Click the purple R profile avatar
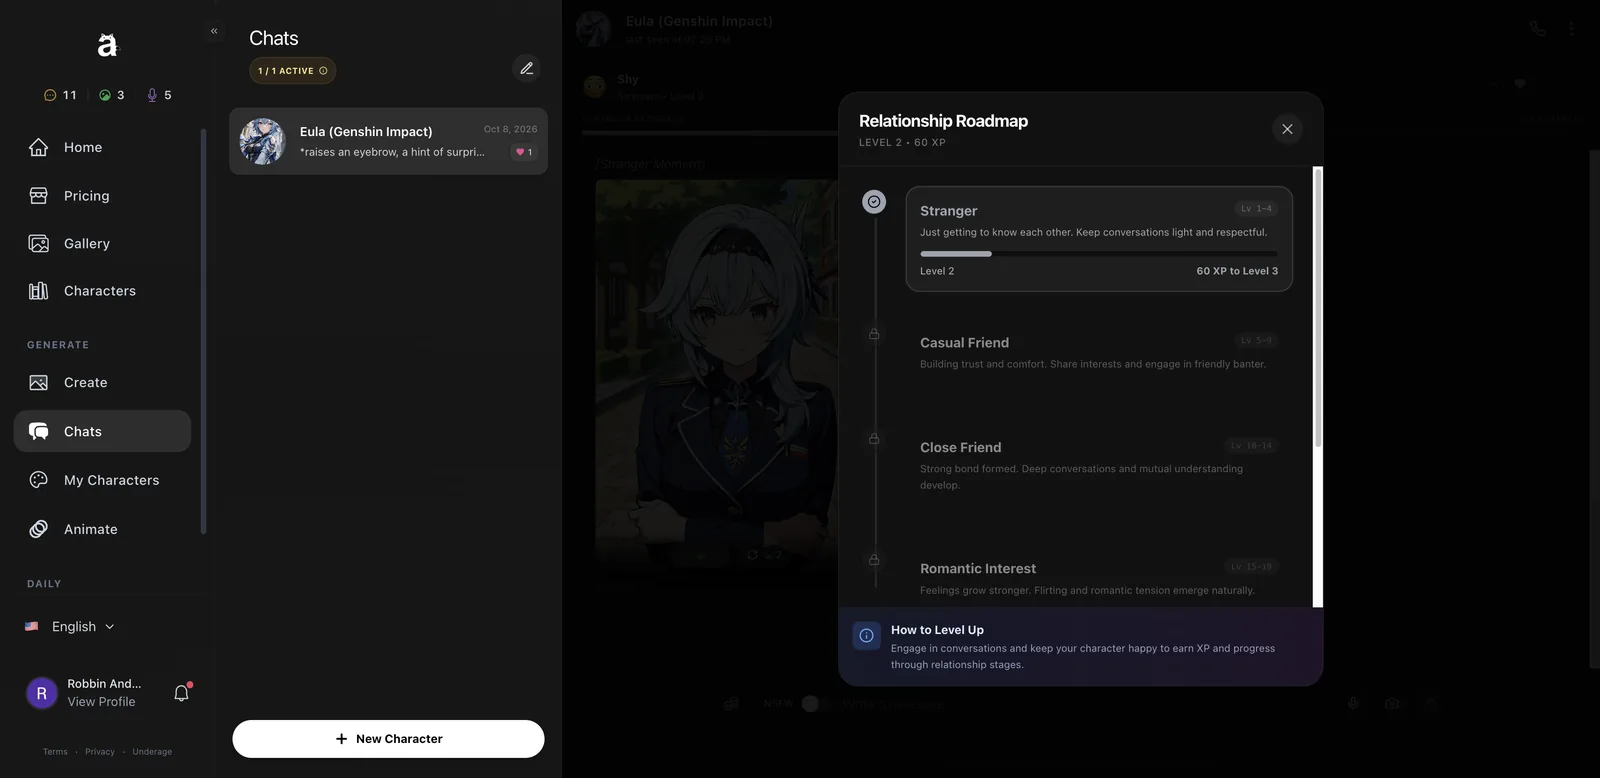This screenshot has height=778, width=1600. pos(42,693)
